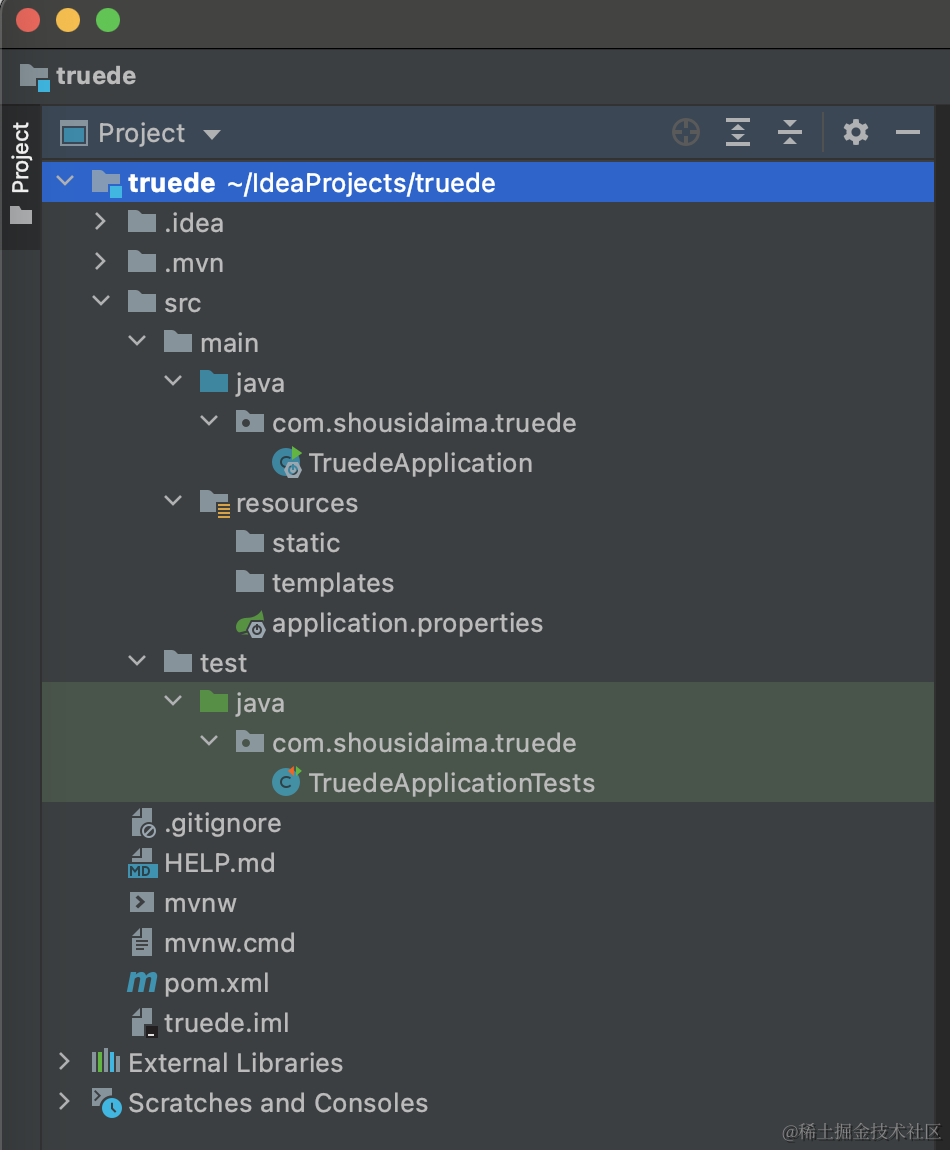Screen dimensions: 950x1150
Task: Select the mvnw.cmd file
Action: pyautogui.click(x=230, y=943)
